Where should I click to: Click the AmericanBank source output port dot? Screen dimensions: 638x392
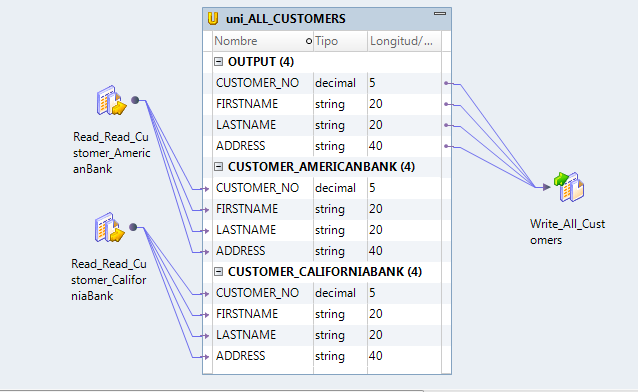point(135,100)
